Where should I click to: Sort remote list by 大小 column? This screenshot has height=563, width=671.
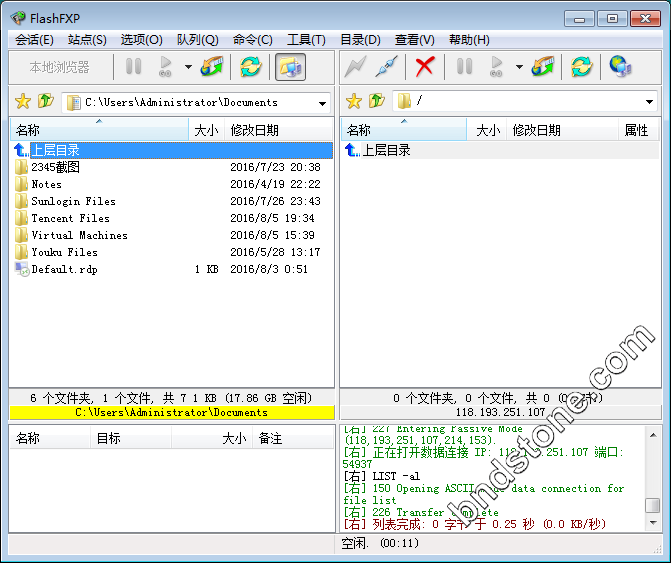pos(487,130)
